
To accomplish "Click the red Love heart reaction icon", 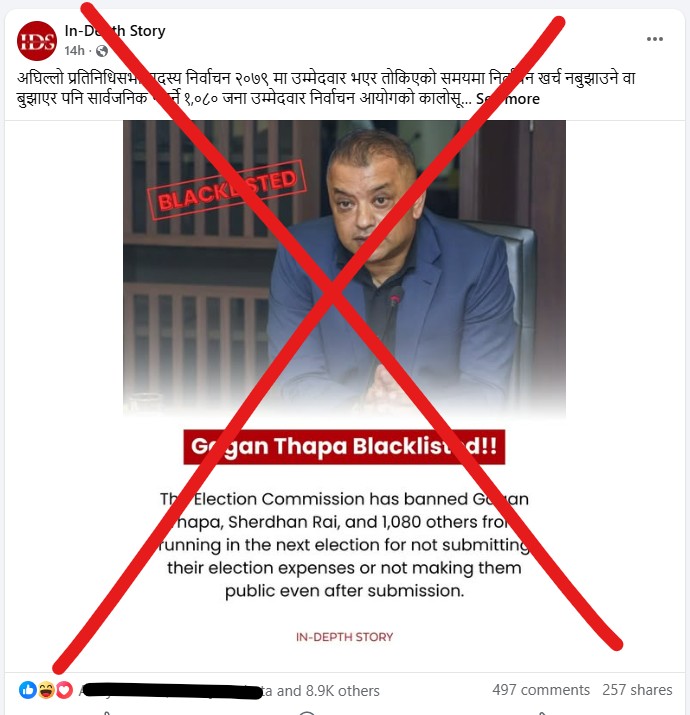I will (x=64, y=690).
